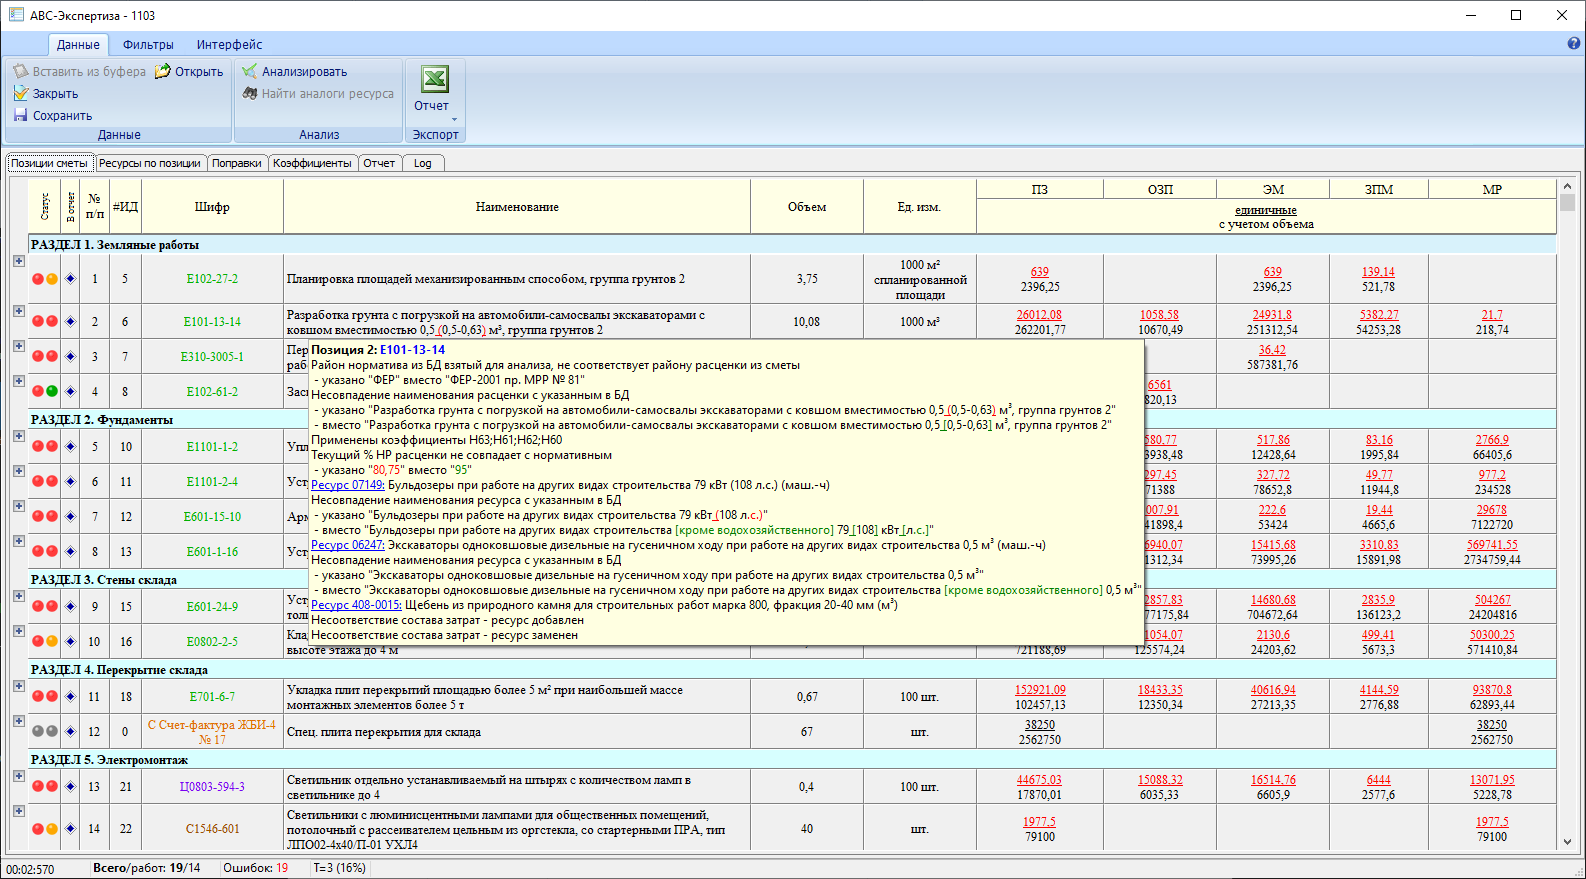1586x879 pixels.
Task: Toggle the В отчет marker for row 1
Action: point(70,279)
